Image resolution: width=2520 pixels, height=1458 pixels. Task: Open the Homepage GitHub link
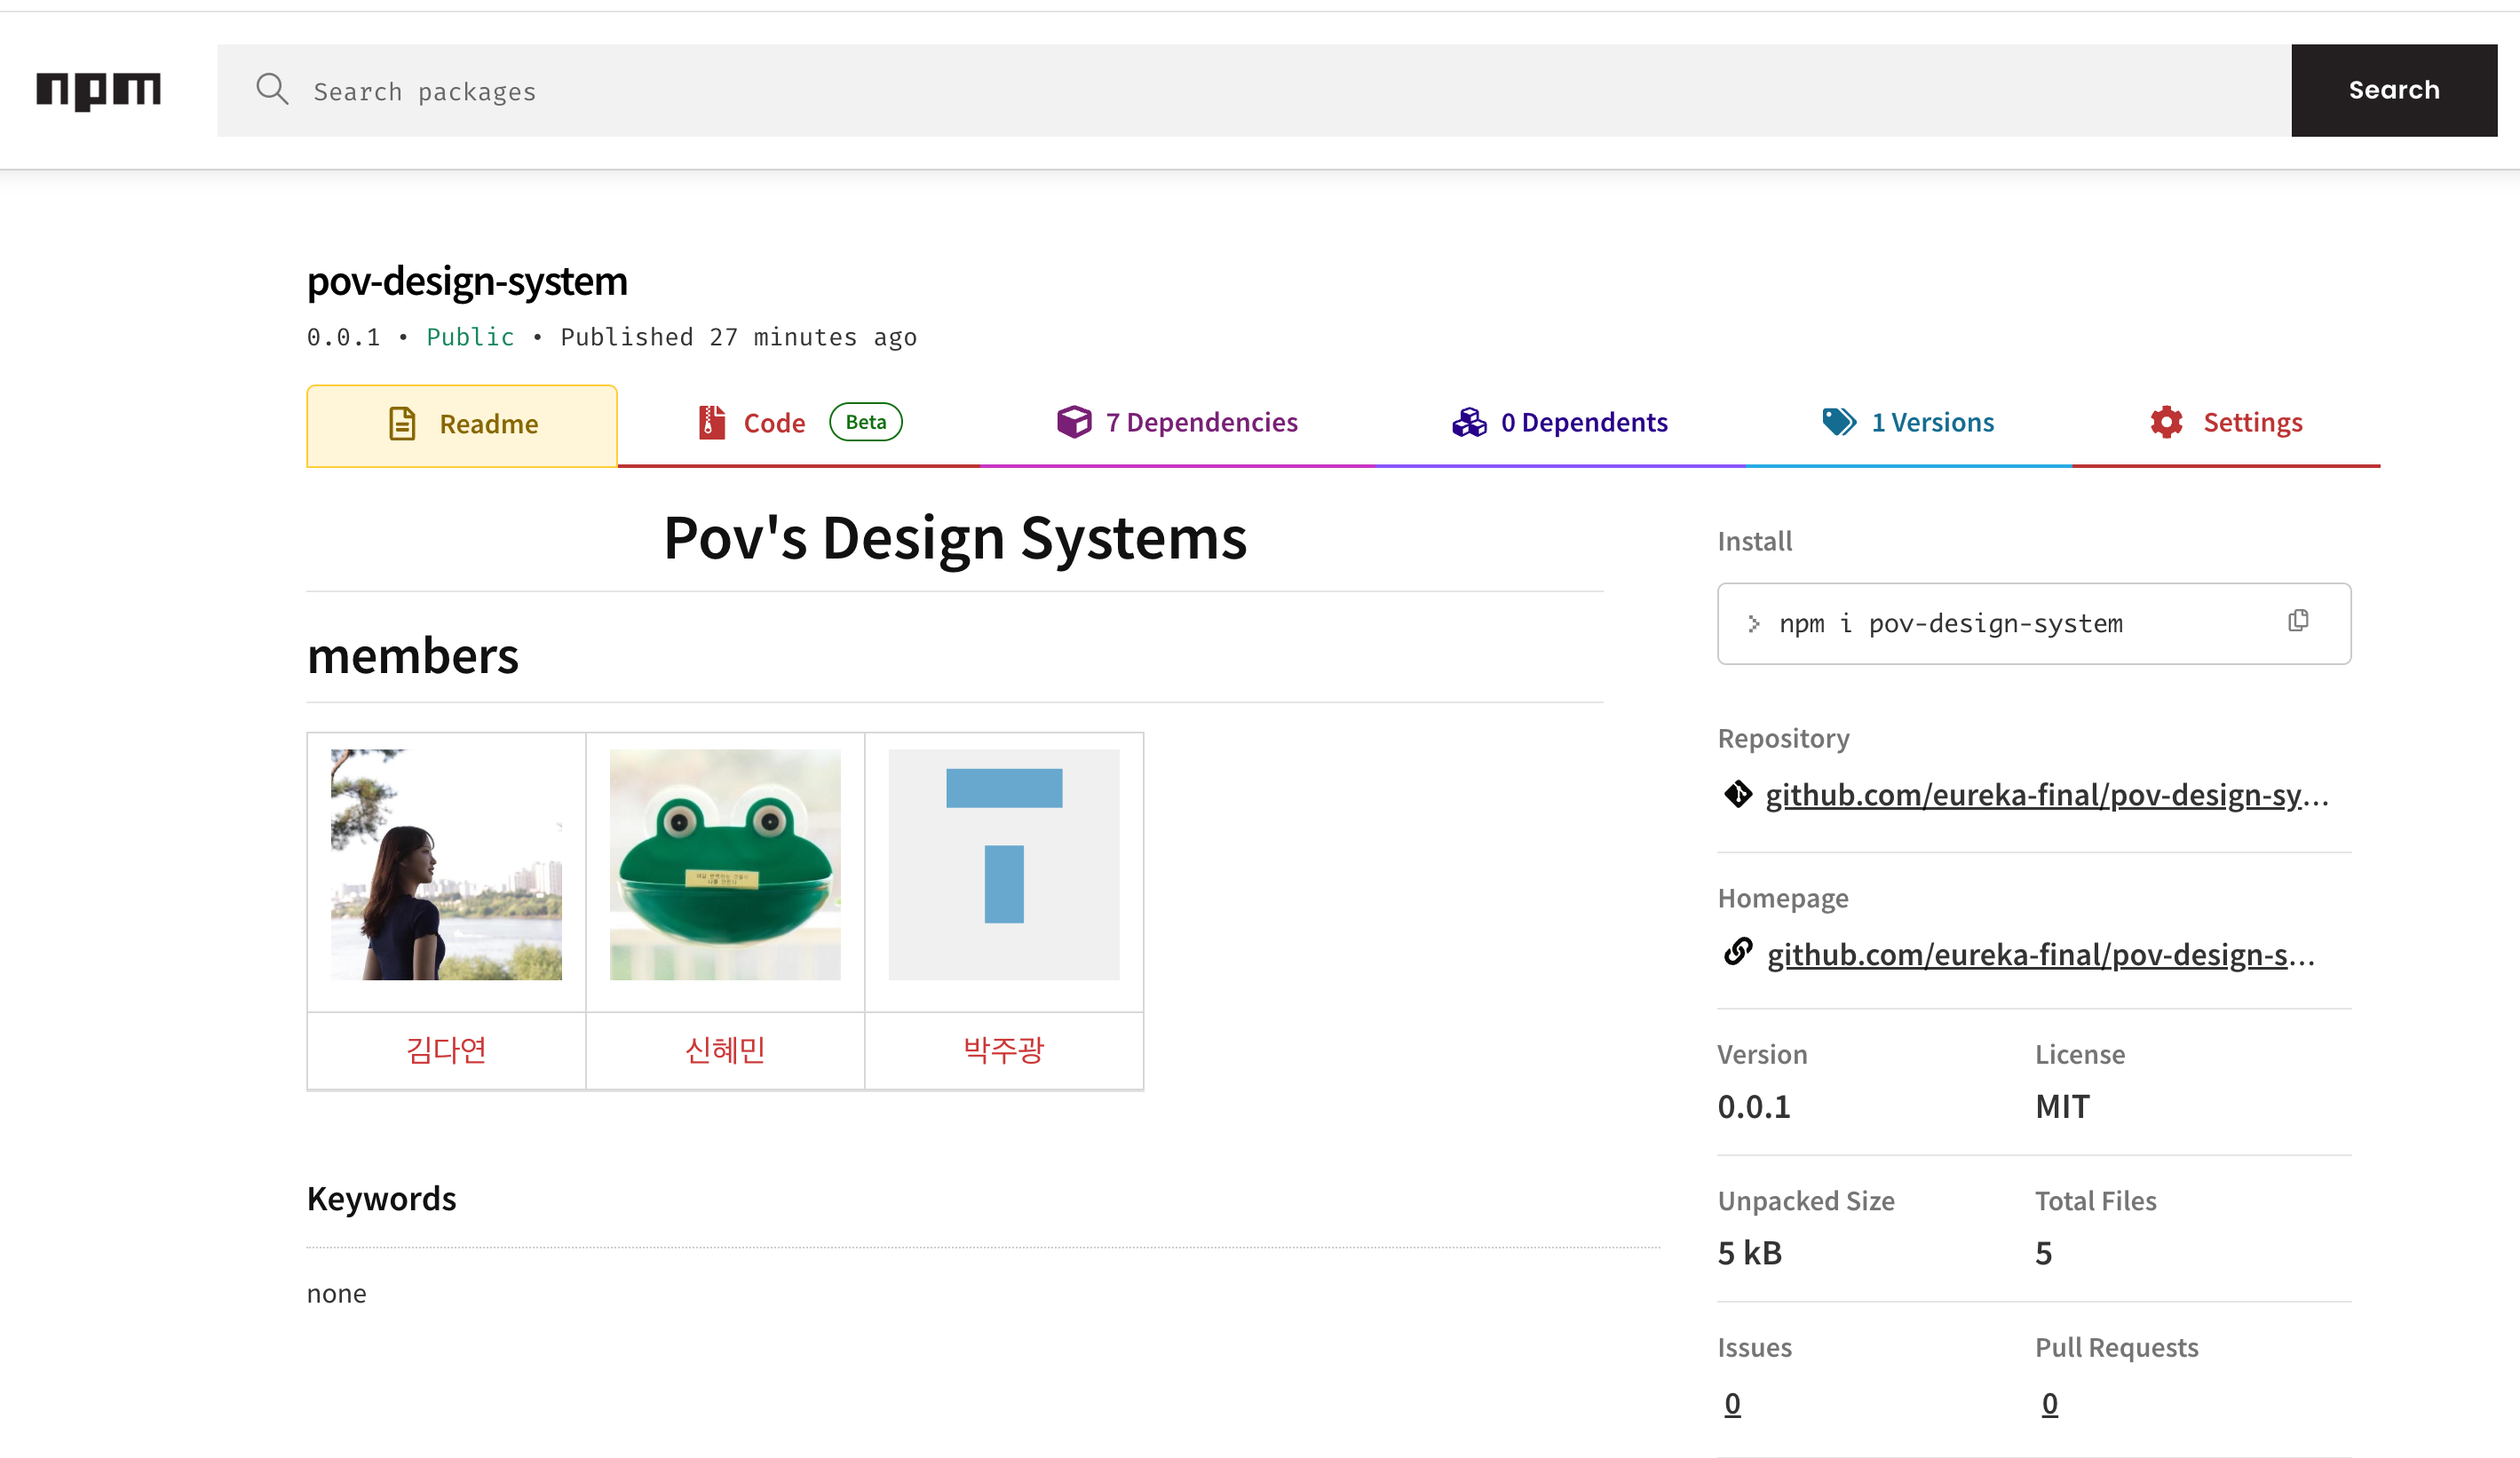[2041, 955]
